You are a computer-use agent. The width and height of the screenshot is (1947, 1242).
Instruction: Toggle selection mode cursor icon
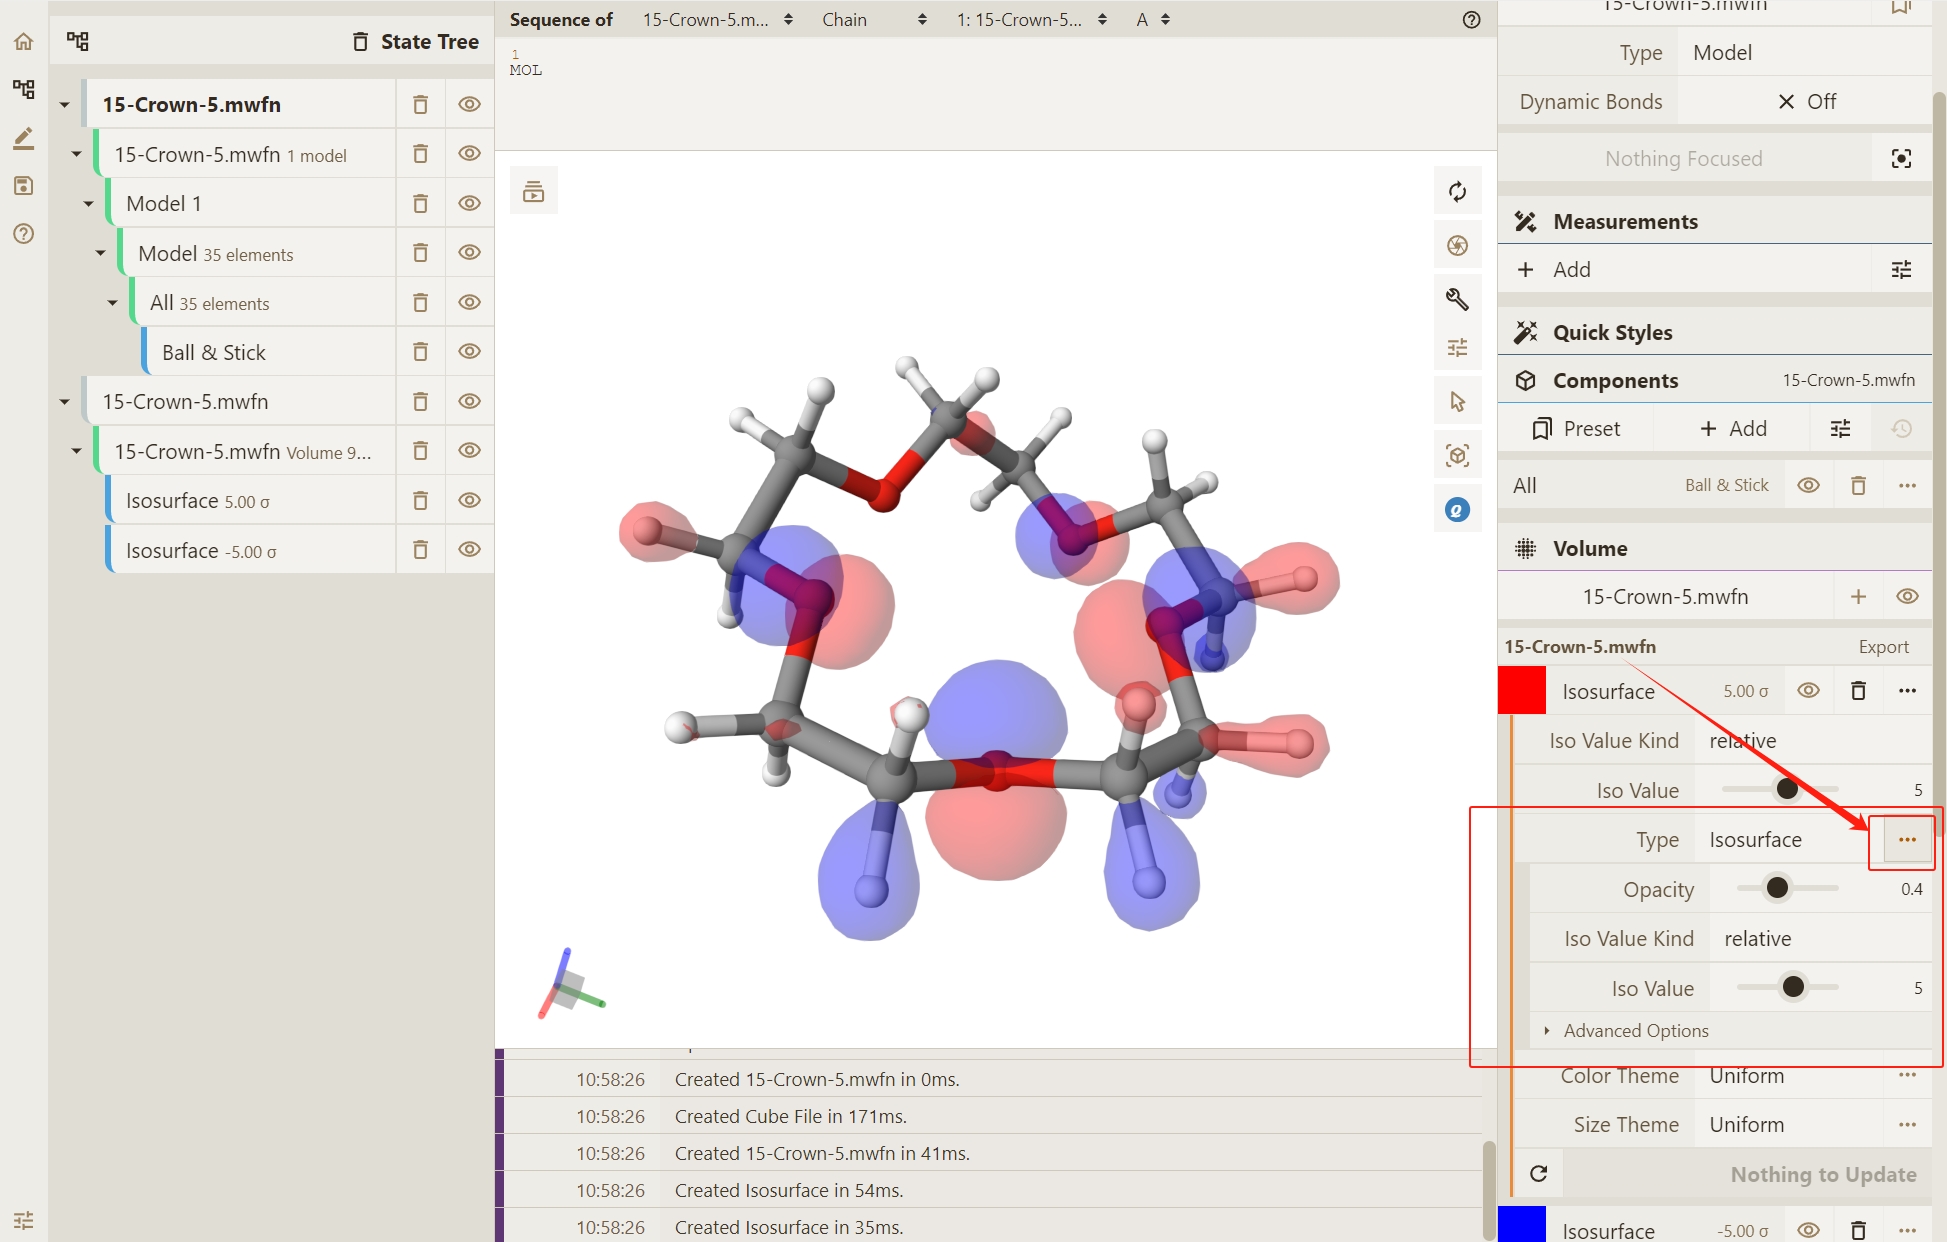click(x=1457, y=402)
